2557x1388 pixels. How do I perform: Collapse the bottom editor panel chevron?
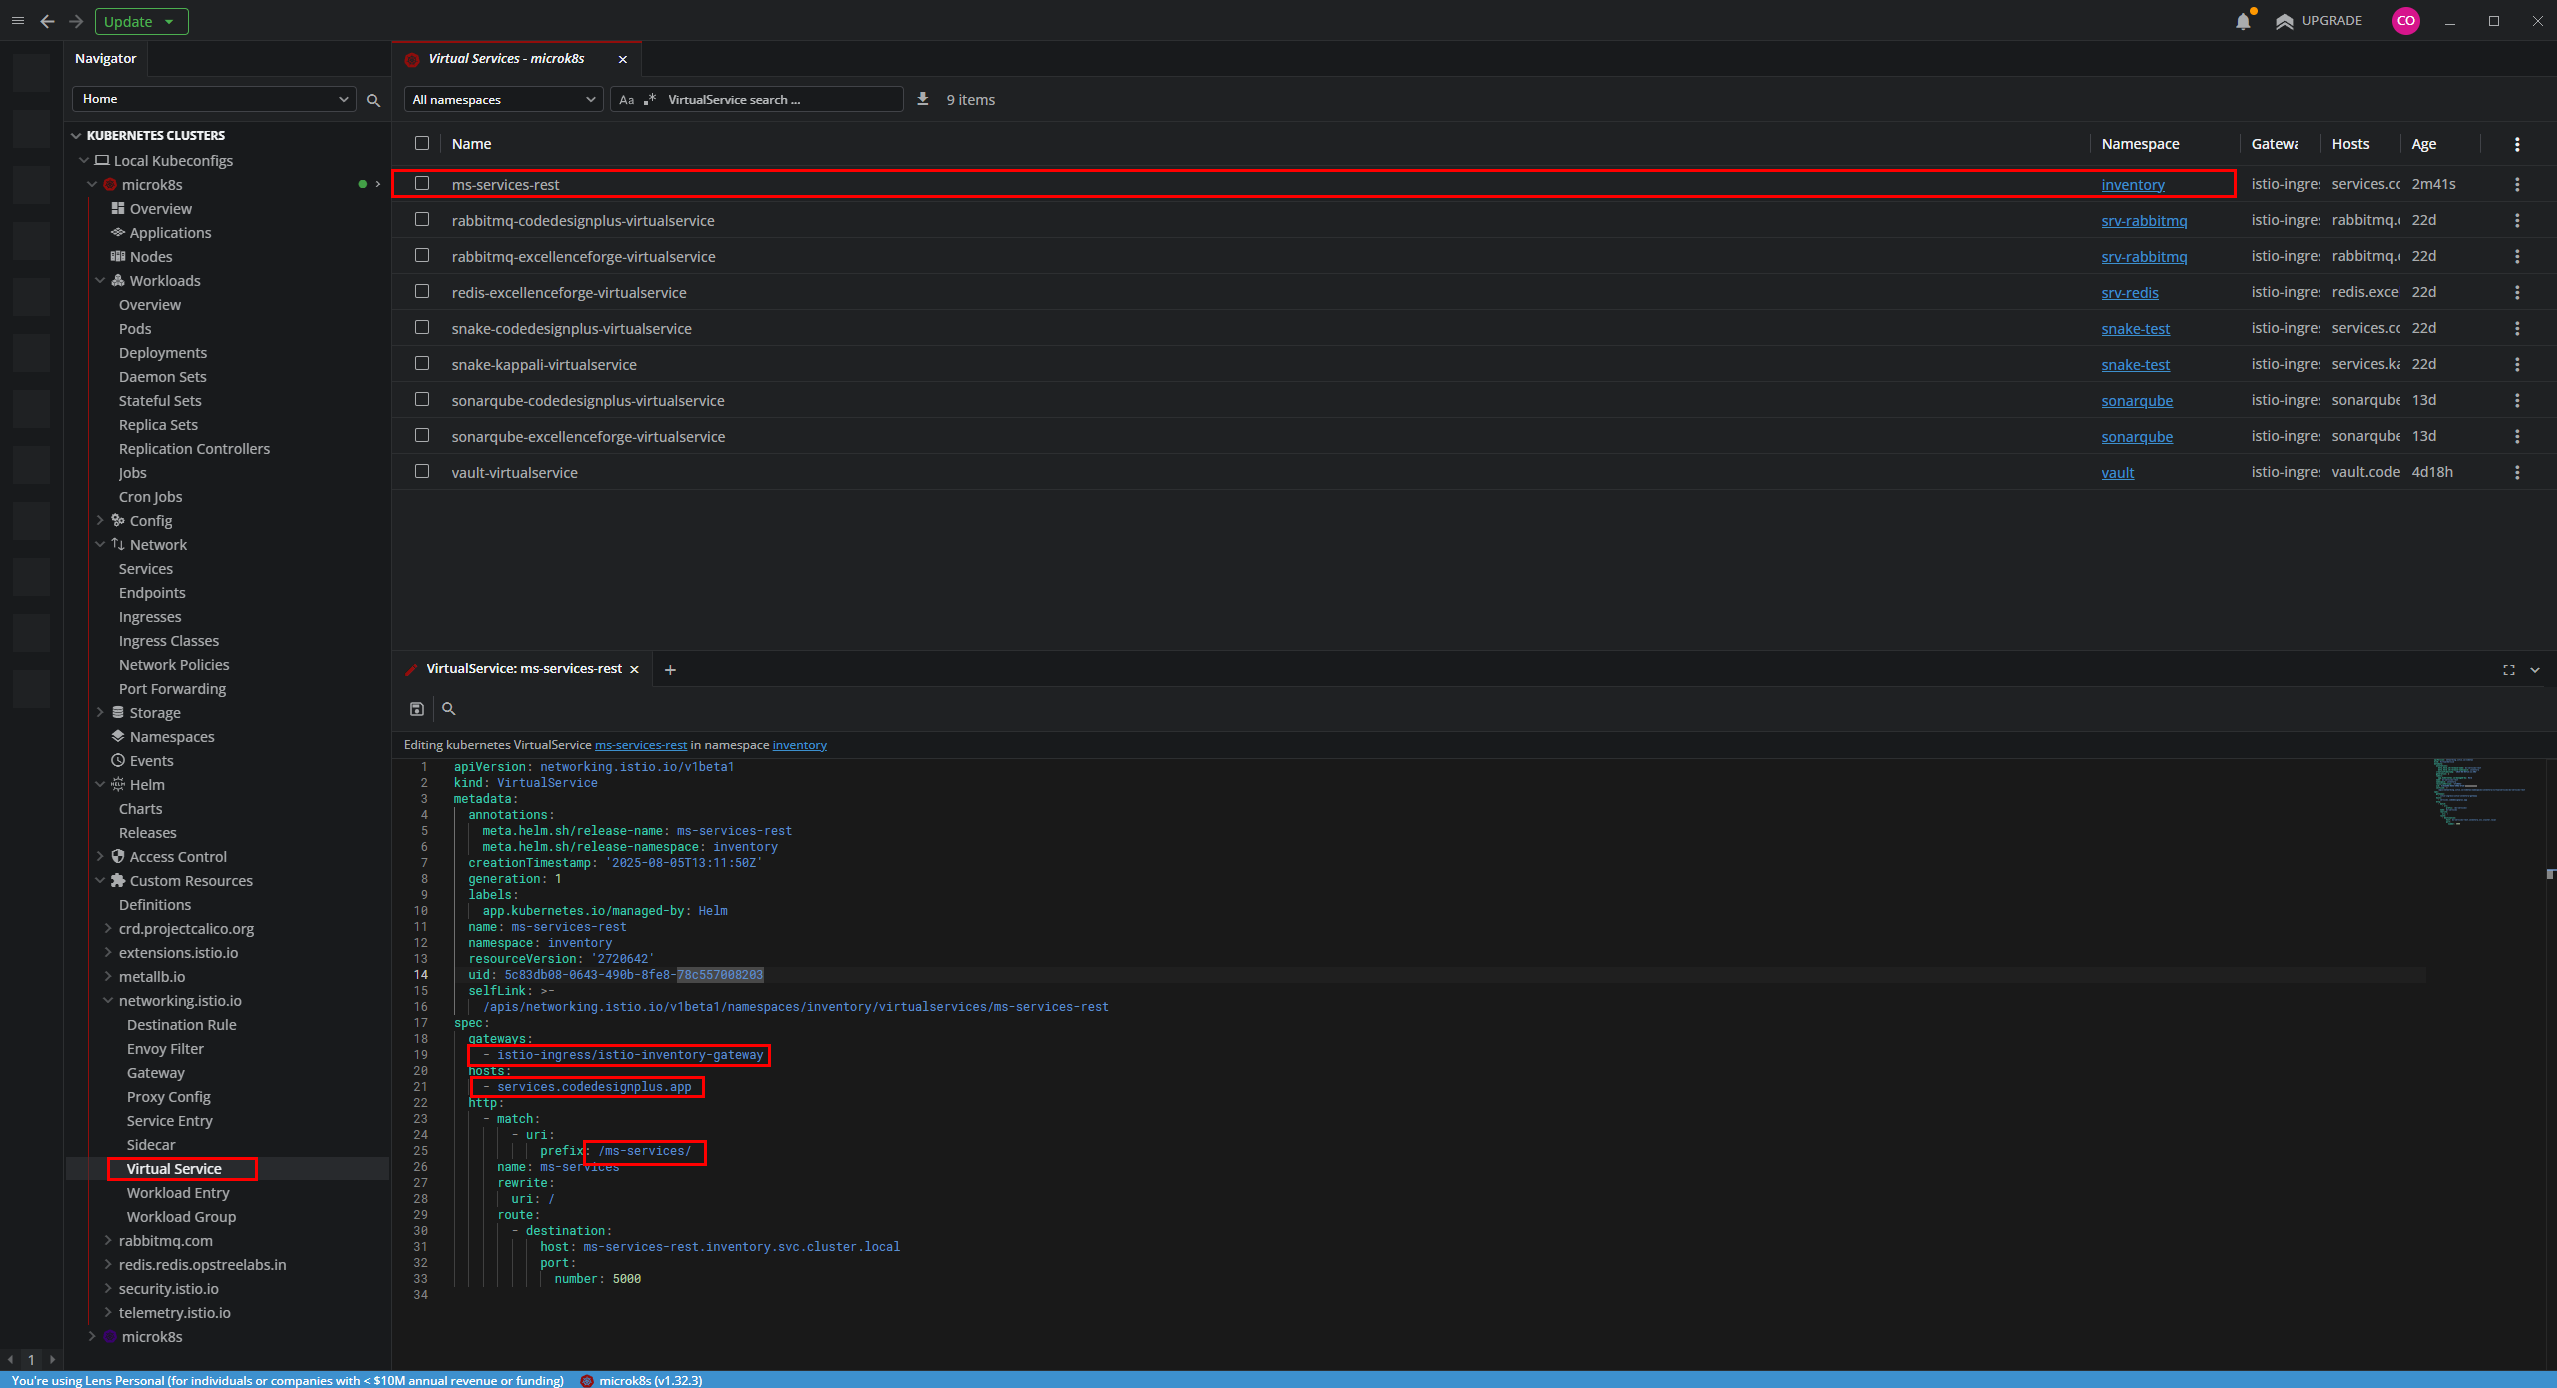click(x=2535, y=670)
